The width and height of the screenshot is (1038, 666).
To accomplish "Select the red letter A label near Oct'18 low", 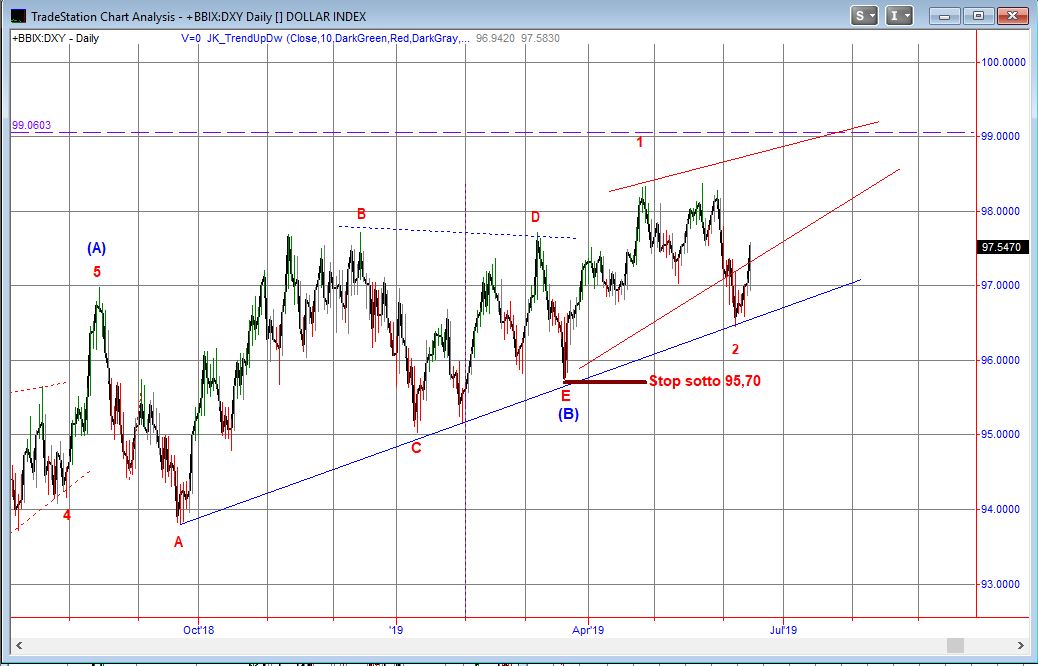I will 179,542.
